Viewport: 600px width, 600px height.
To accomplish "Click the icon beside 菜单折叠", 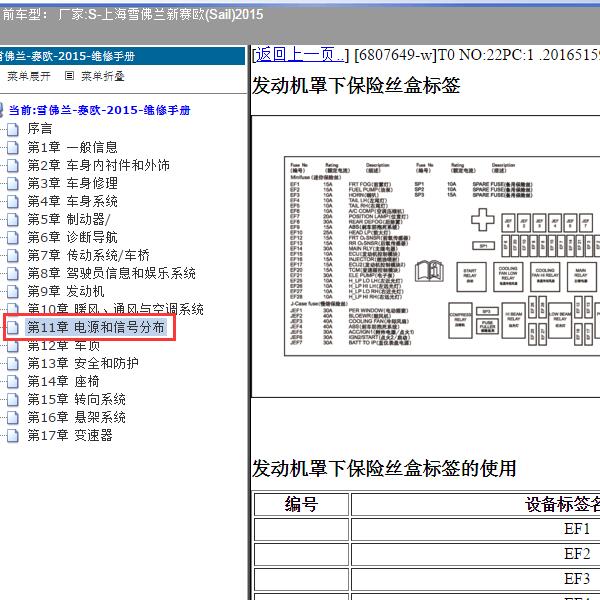I will [x=69, y=76].
